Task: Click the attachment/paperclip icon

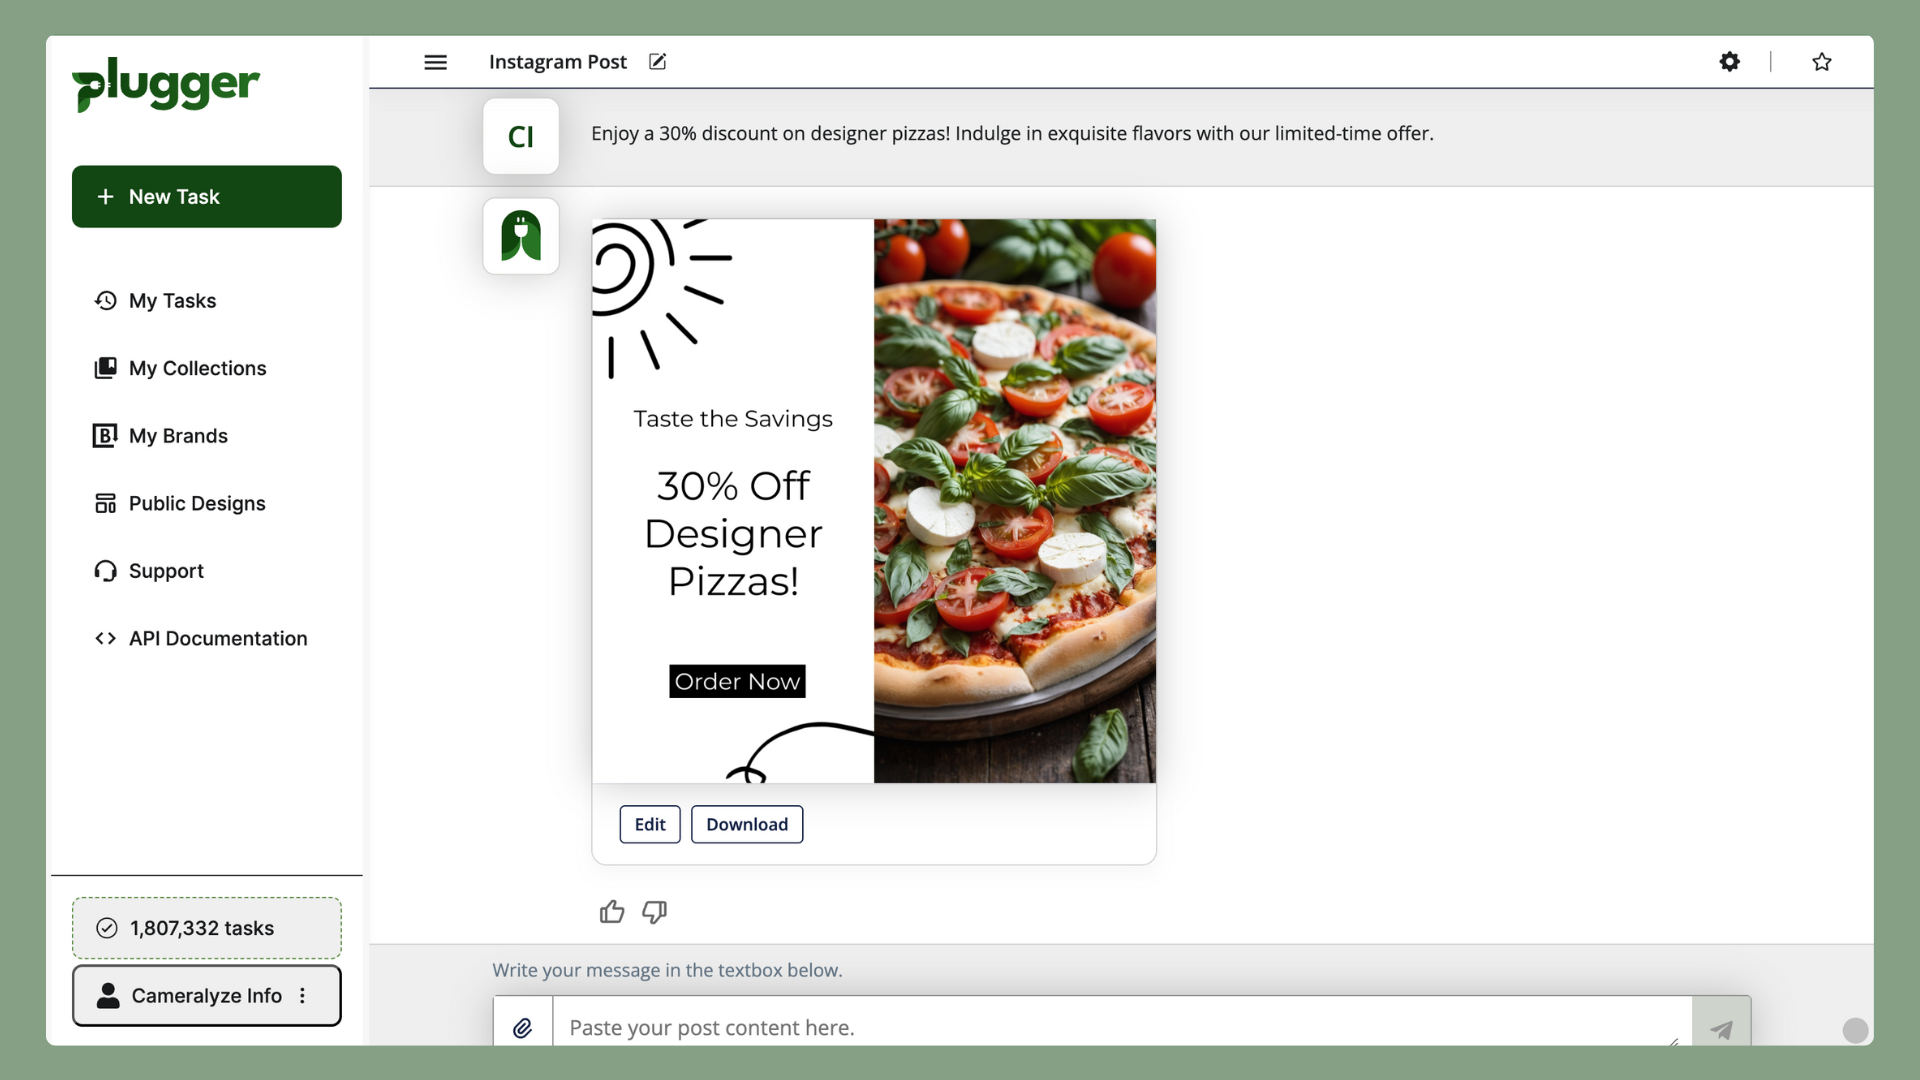Action: (524, 1027)
